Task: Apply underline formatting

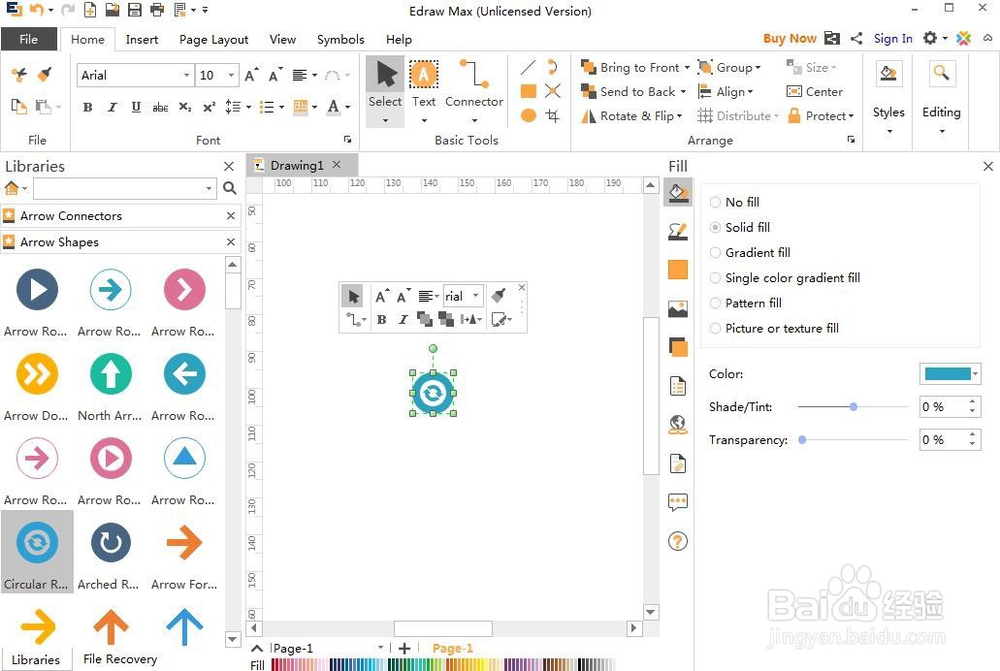Action: 136,107
